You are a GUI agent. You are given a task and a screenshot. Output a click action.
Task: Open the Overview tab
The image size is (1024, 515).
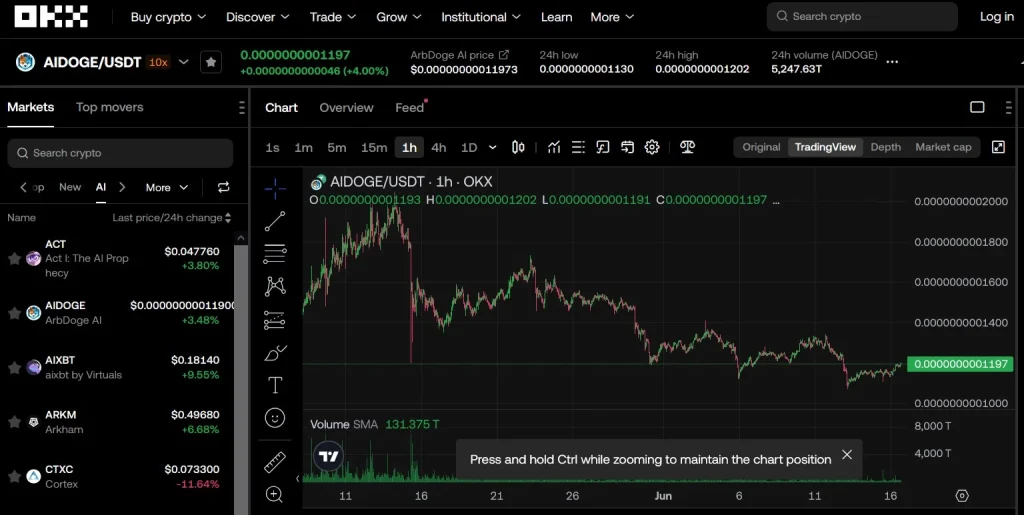346,108
